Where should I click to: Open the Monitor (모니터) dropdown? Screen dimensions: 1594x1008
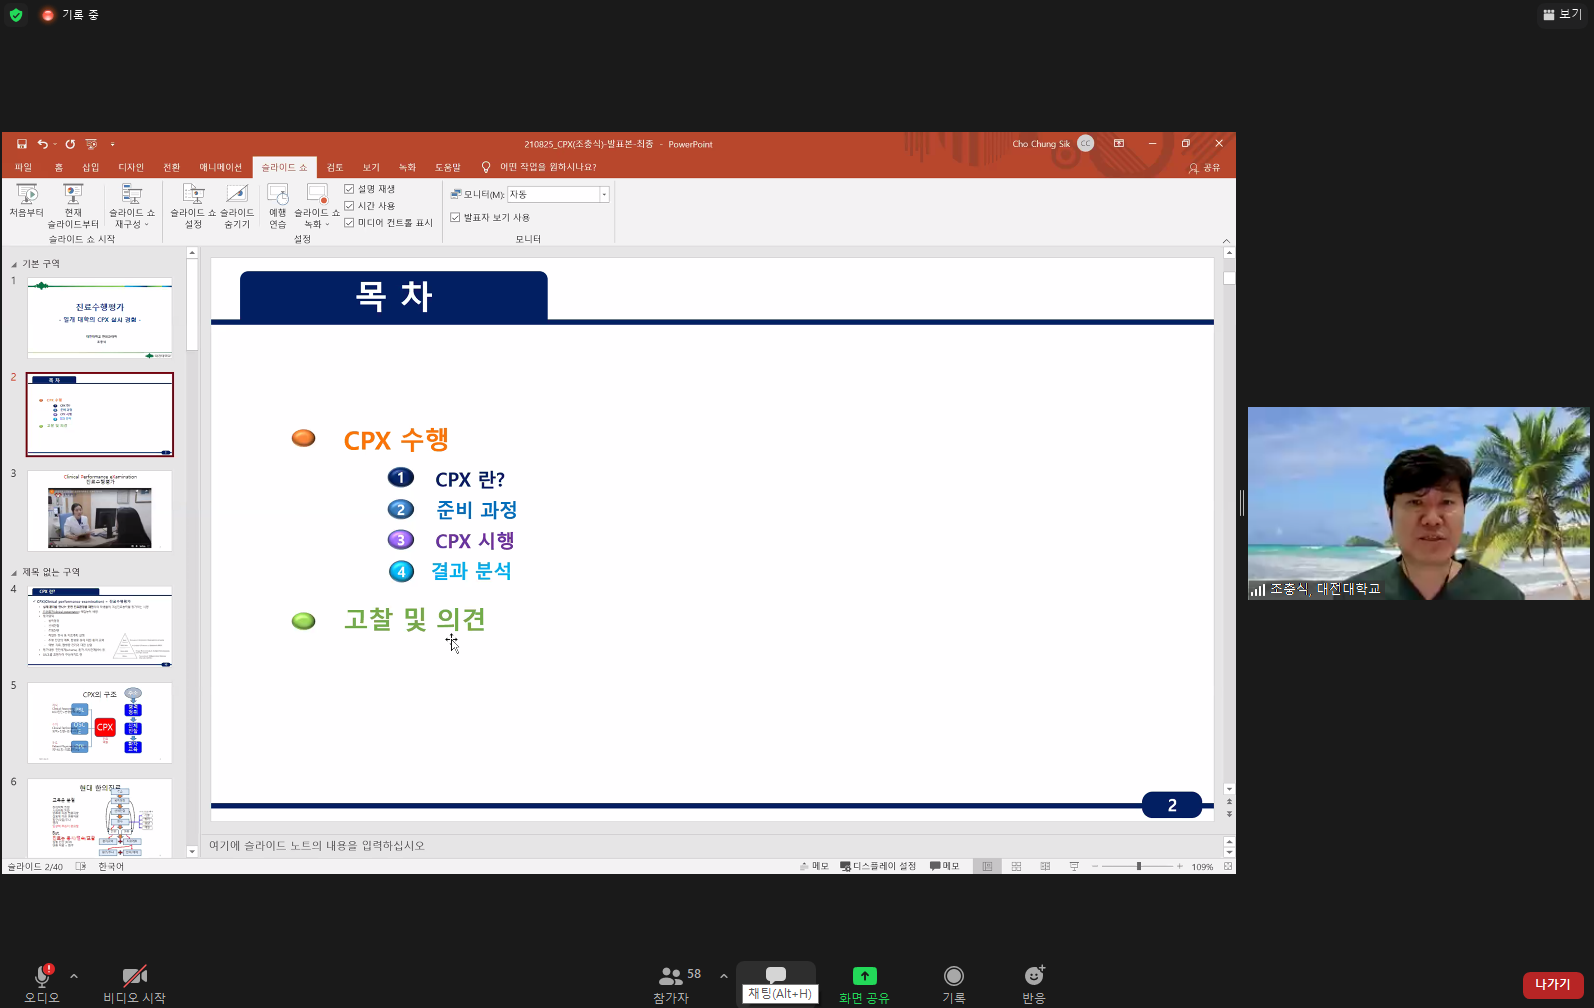(x=604, y=194)
